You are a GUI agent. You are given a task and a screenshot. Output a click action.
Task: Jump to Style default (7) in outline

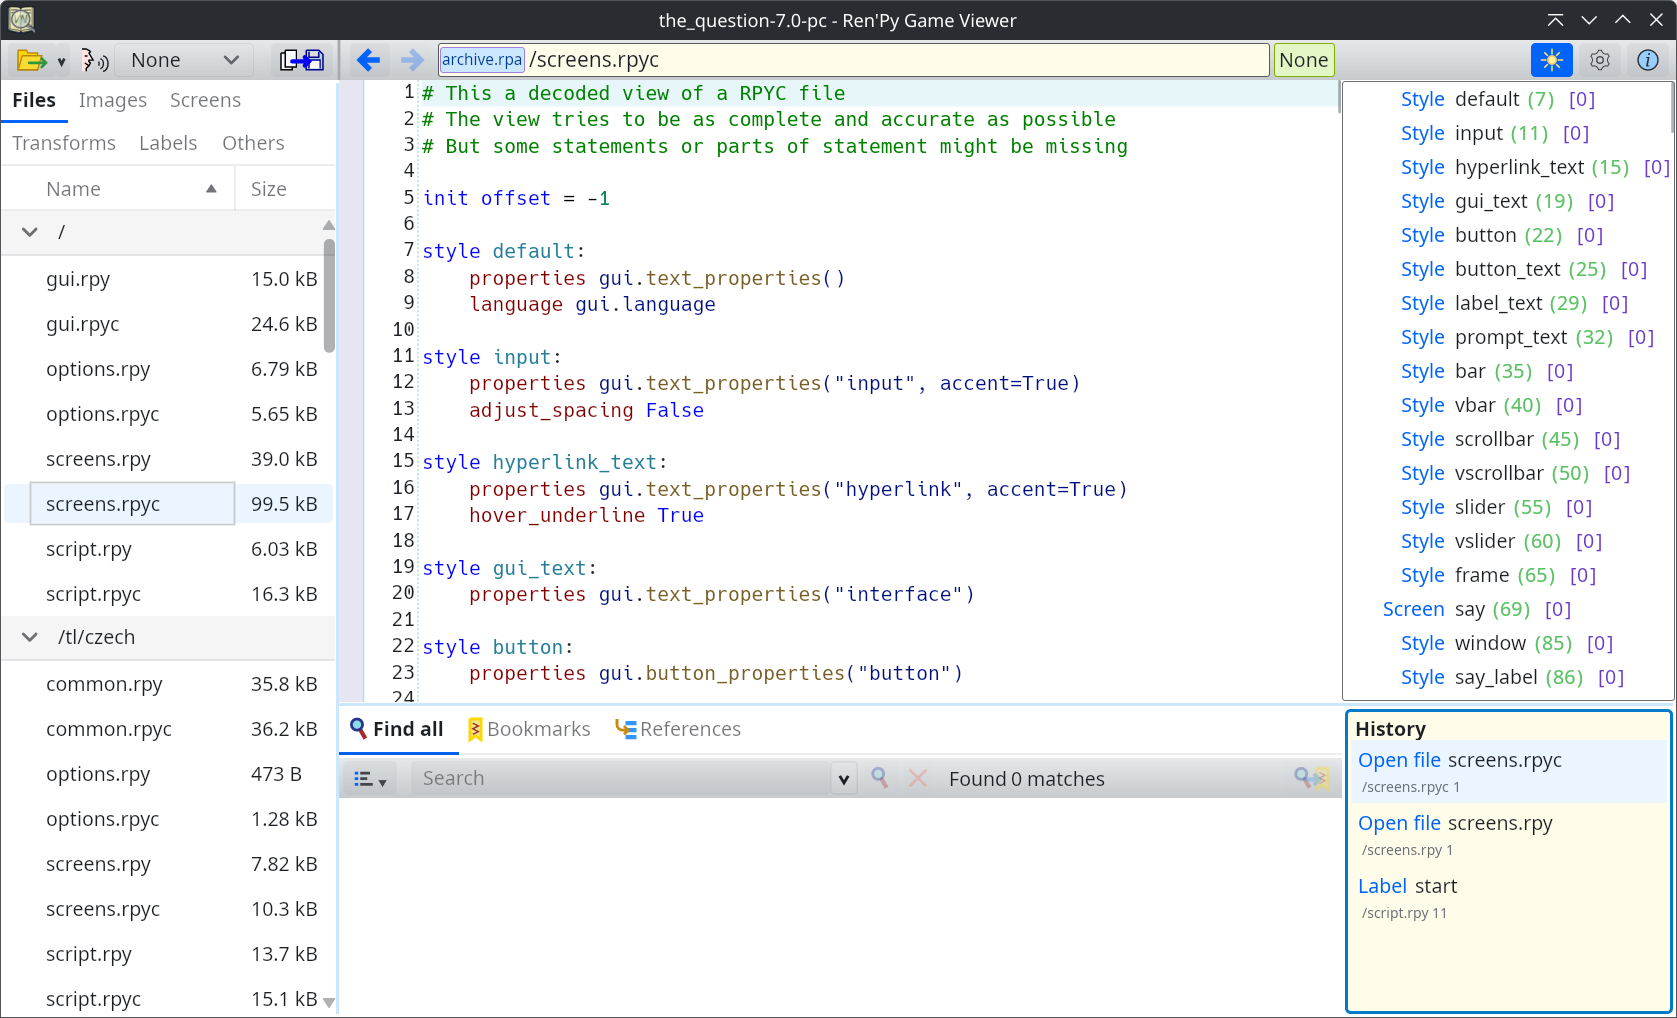click(x=1498, y=99)
